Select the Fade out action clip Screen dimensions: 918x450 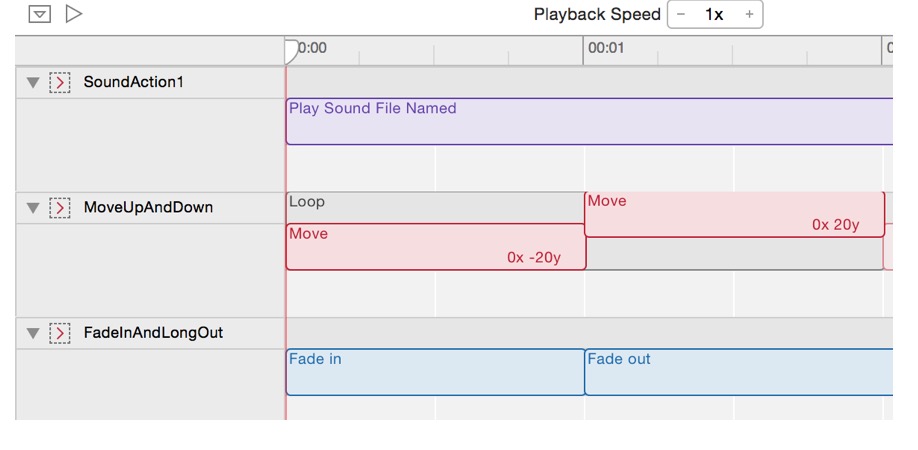pos(738,372)
